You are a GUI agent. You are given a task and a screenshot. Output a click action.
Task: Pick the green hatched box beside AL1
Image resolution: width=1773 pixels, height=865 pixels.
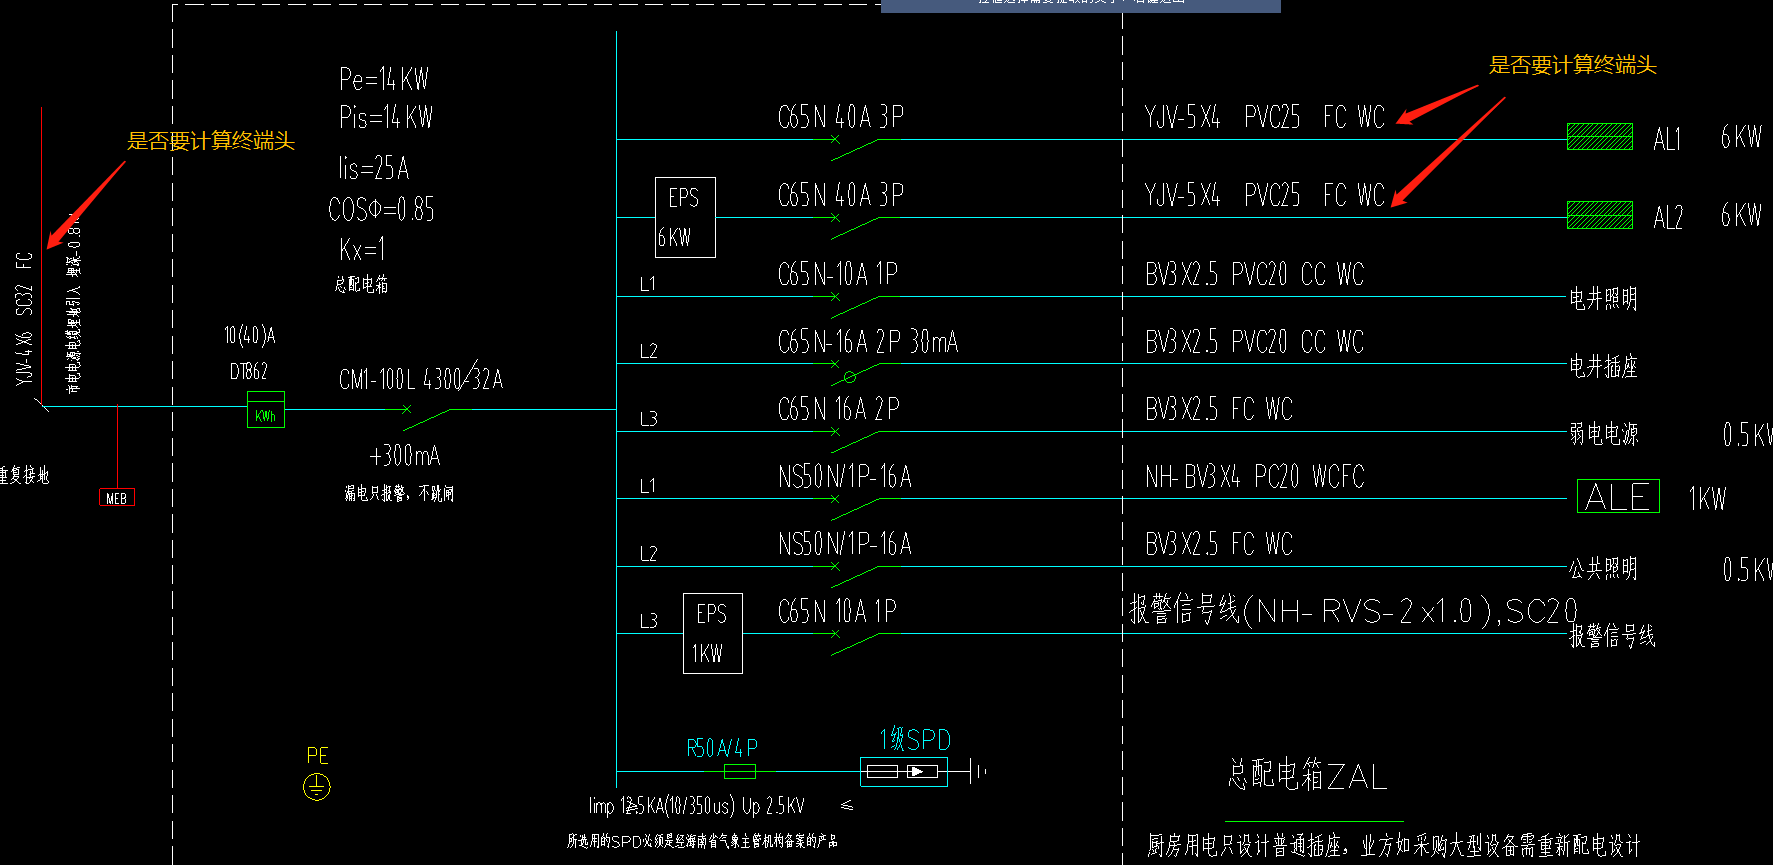[1600, 136]
